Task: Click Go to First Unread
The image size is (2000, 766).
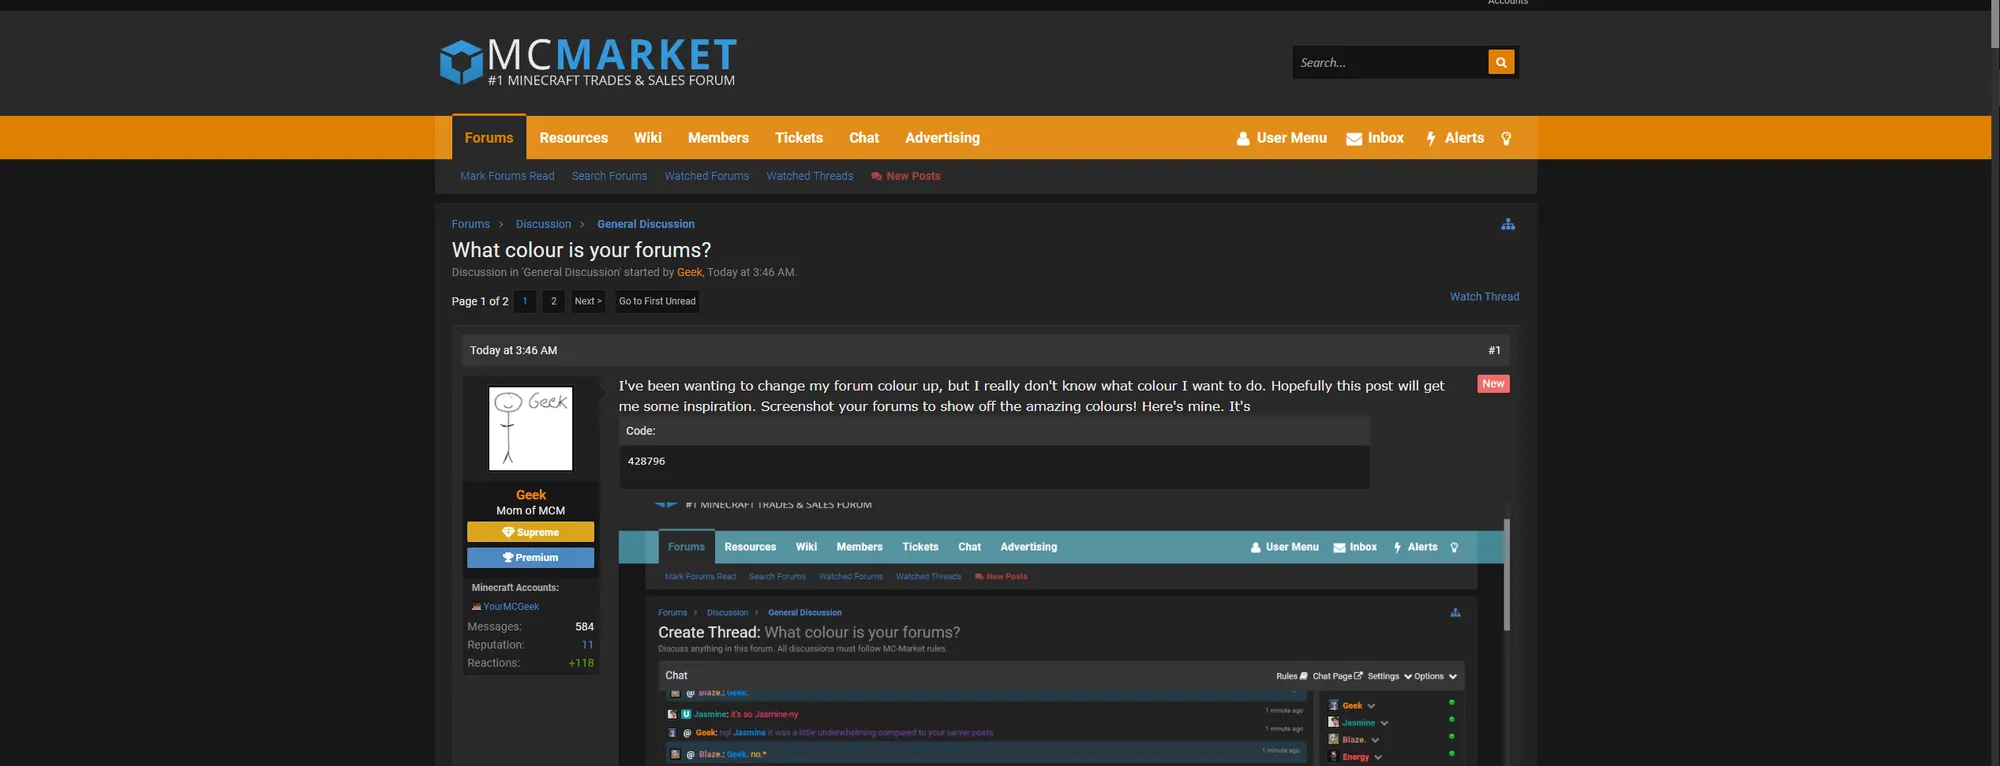Action: [x=657, y=301]
